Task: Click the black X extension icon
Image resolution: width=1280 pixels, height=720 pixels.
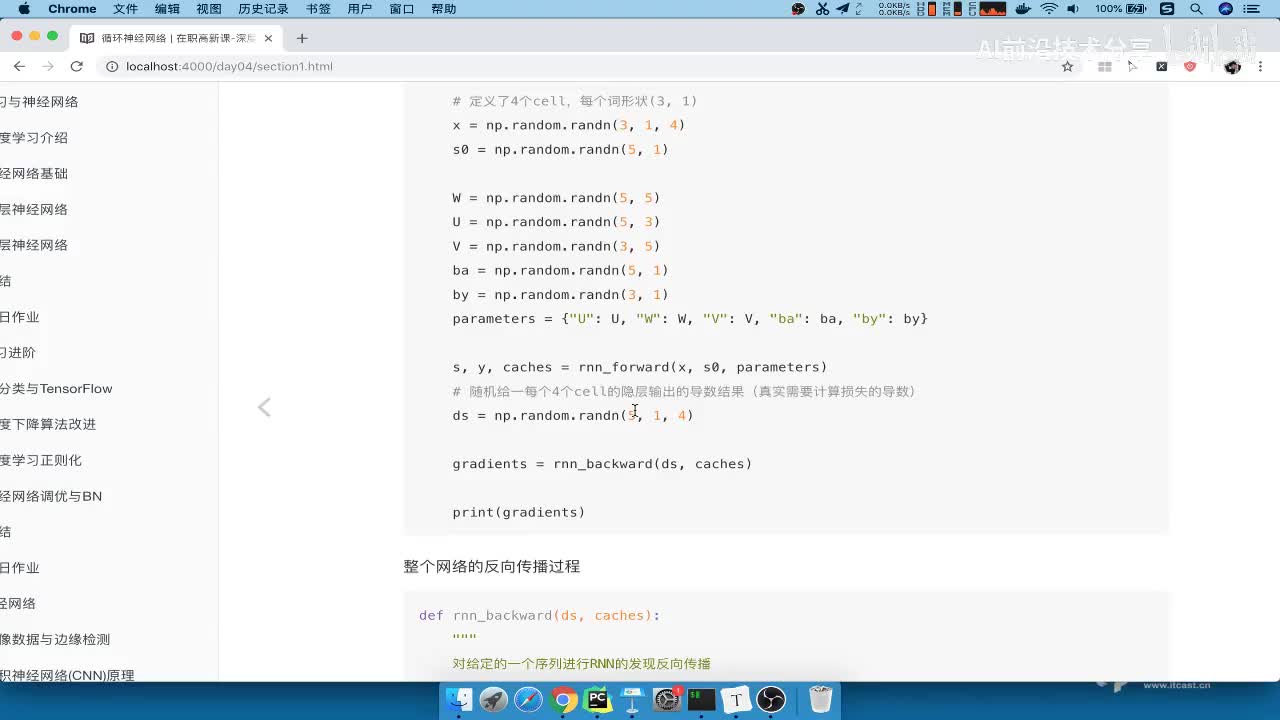Action: tap(1161, 66)
